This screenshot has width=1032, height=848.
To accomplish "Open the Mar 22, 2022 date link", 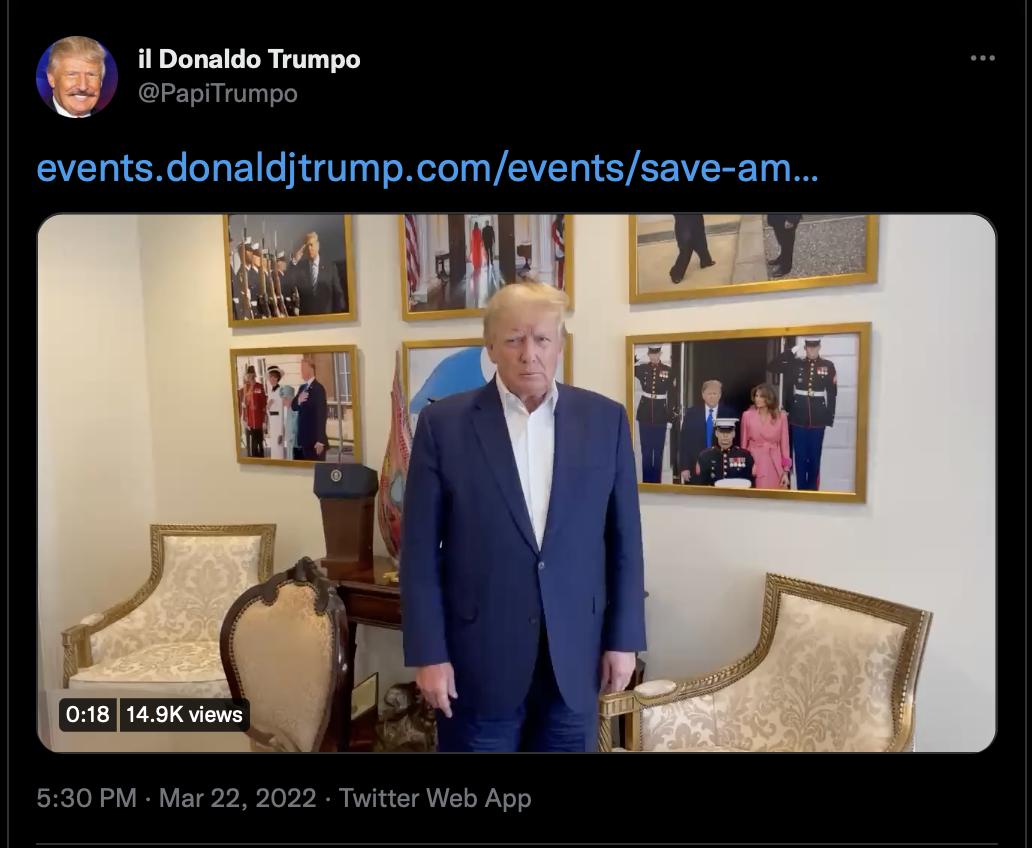I will click(238, 798).
